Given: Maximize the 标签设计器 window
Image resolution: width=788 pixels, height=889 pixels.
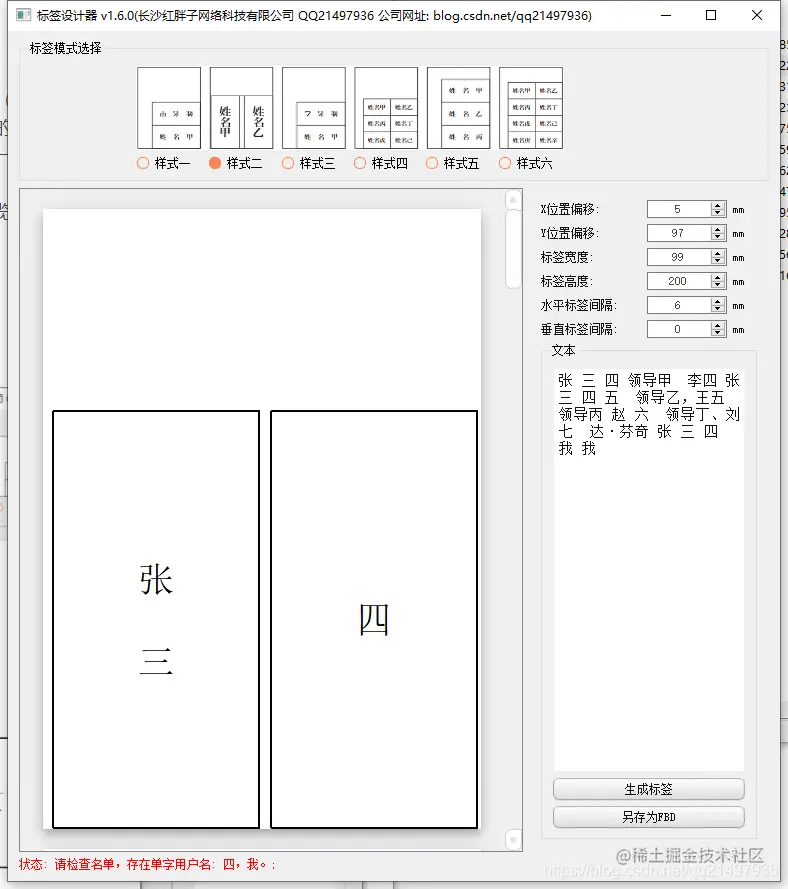Looking at the screenshot, I should coord(711,15).
